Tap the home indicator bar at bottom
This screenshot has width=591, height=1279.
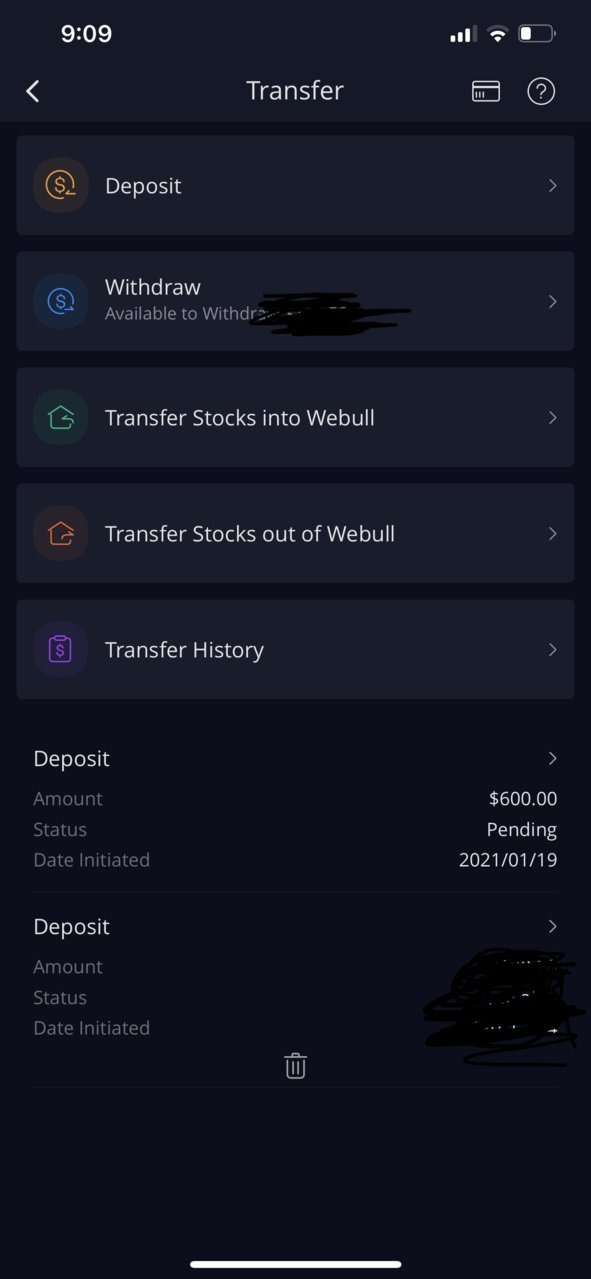pos(295,1264)
